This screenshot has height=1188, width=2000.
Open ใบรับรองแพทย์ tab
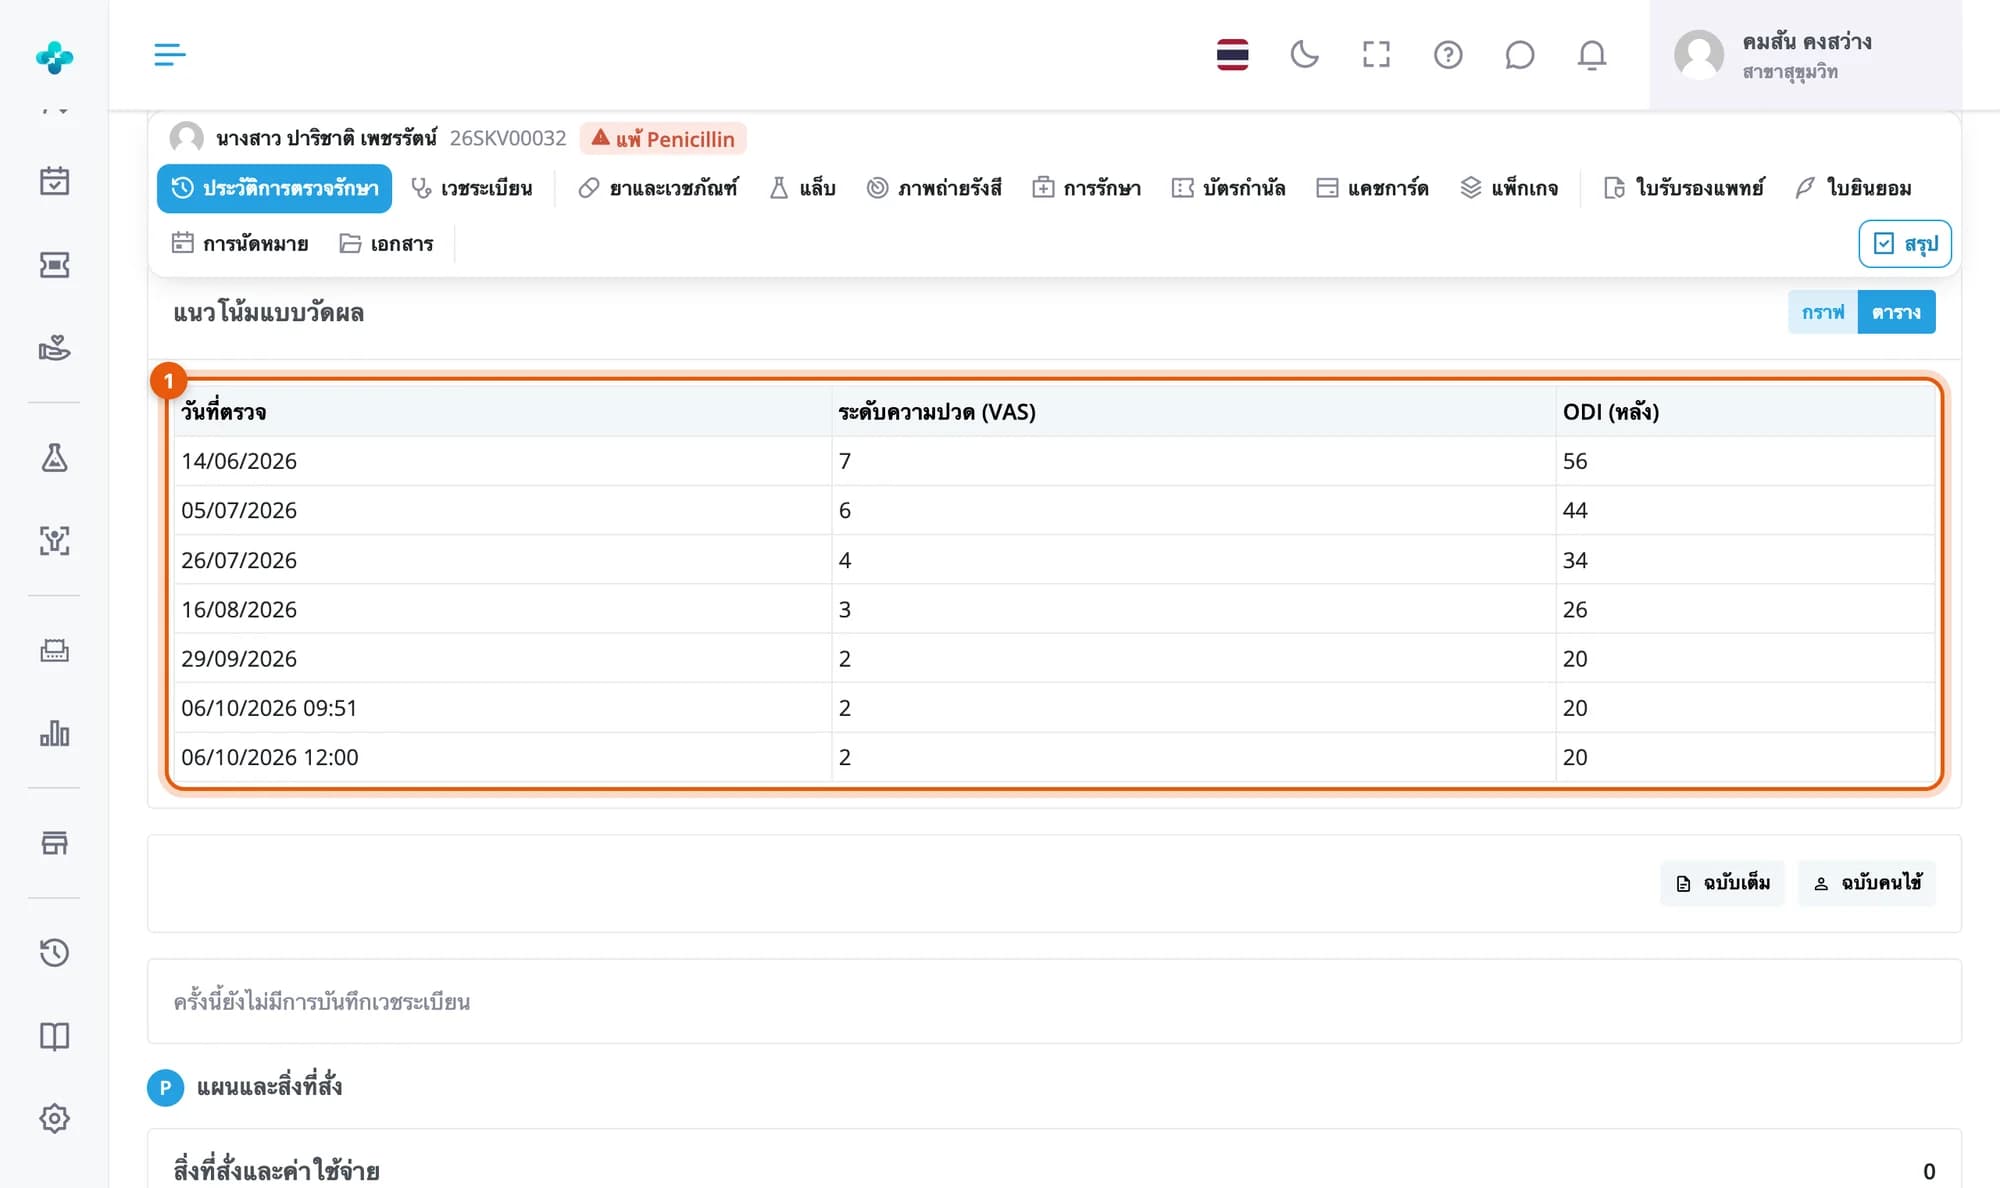[1684, 188]
